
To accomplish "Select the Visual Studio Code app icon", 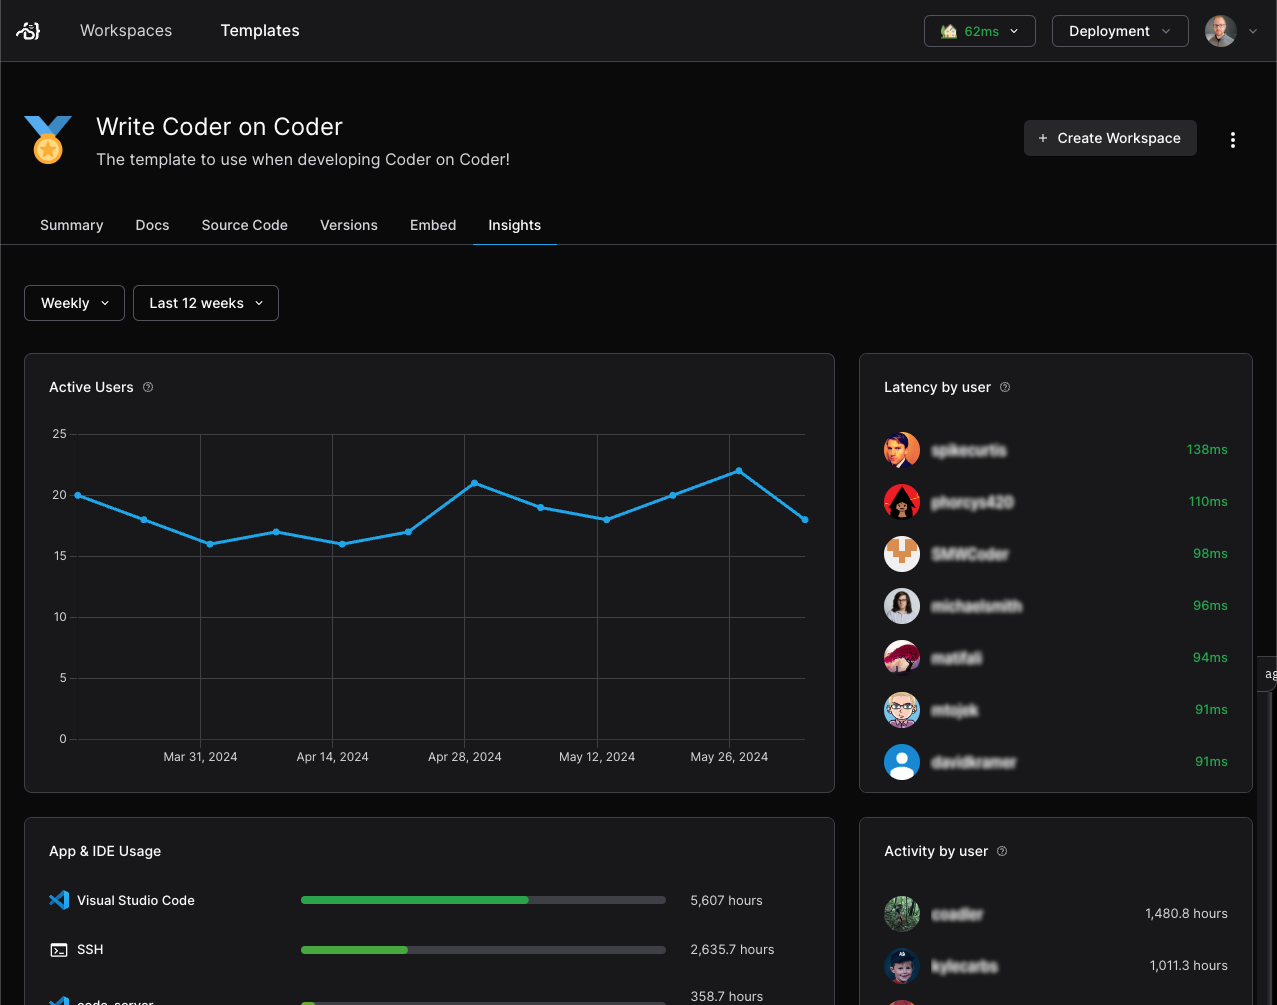I will click(x=59, y=900).
